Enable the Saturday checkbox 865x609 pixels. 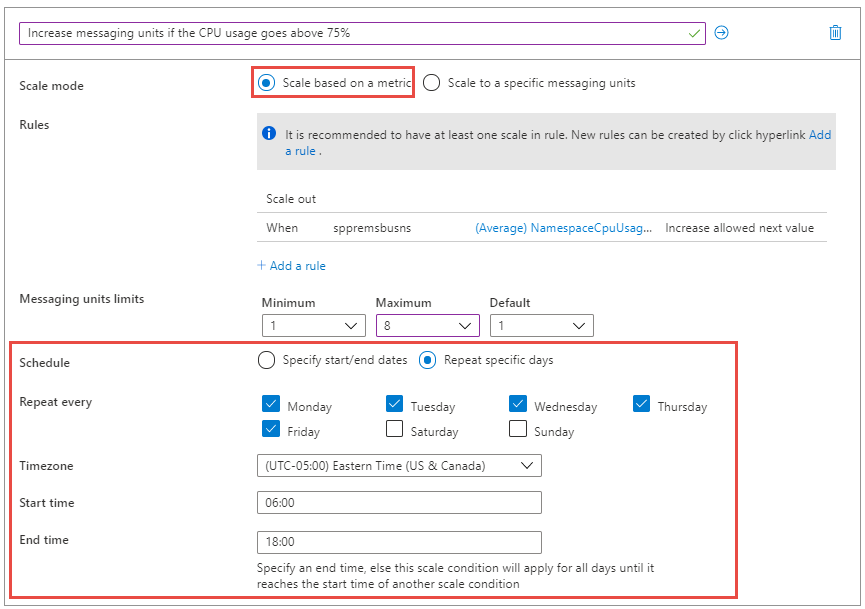click(394, 429)
